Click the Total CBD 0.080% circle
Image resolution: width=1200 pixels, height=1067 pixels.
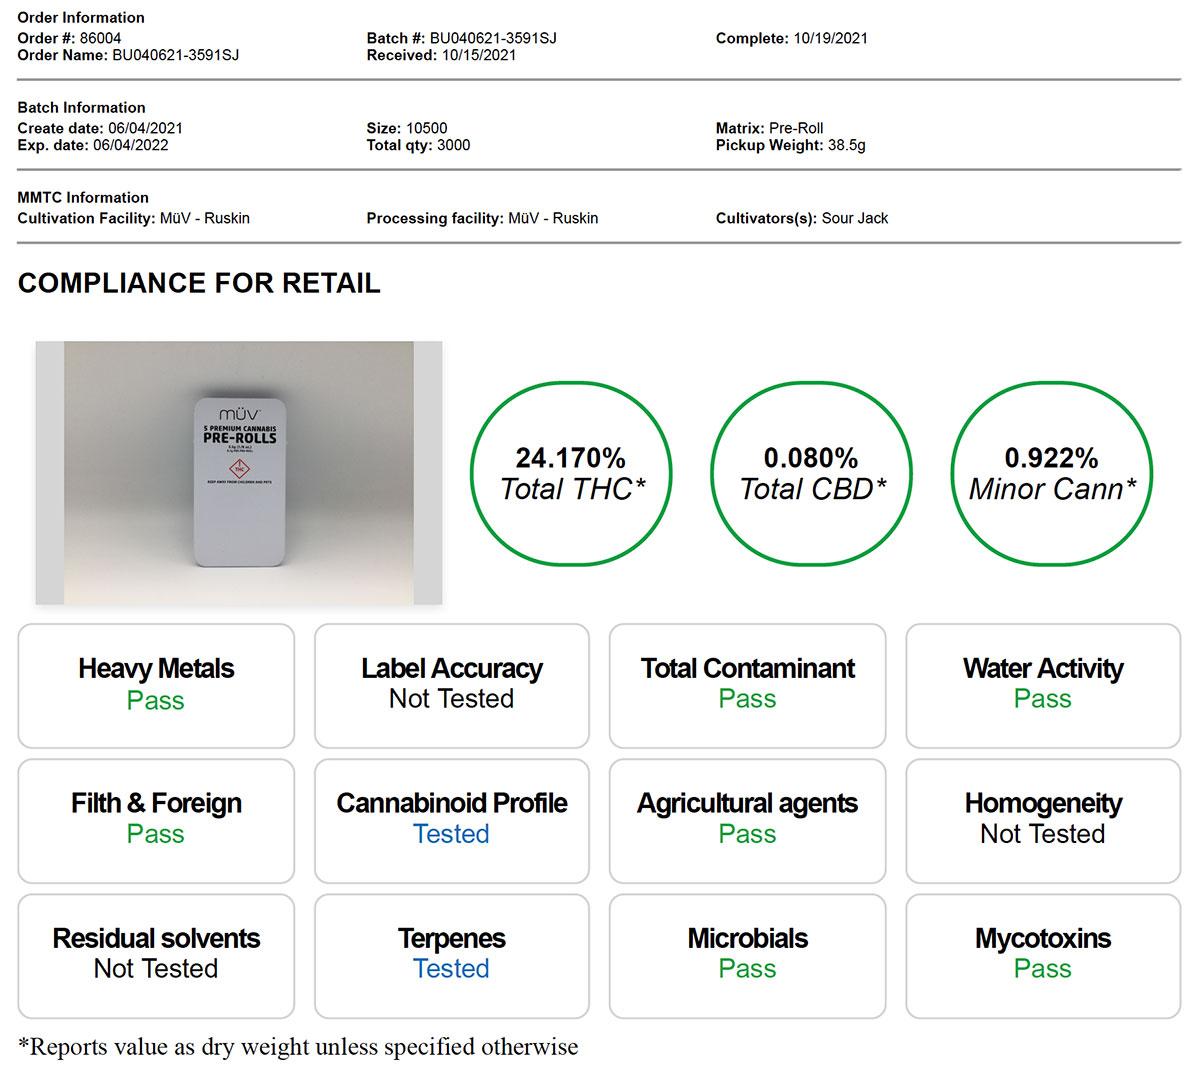click(811, 473)
